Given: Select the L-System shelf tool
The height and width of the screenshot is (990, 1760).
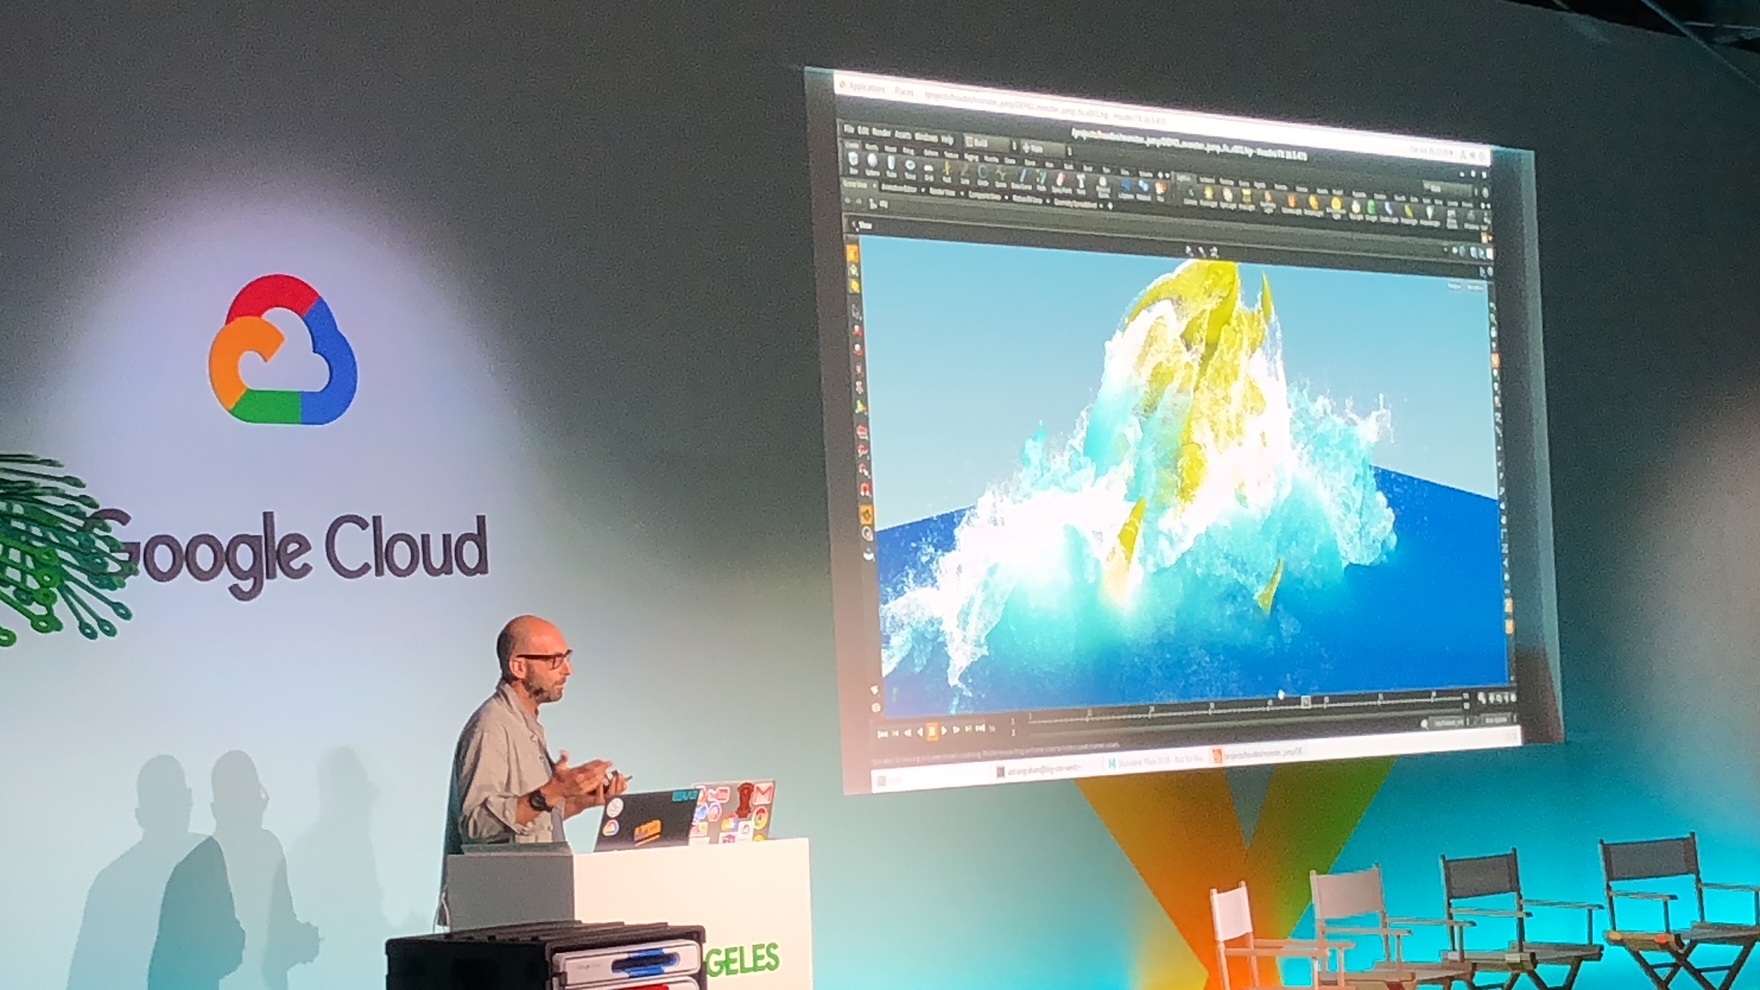Looking at the screenshot, I should click(1125, 188).
